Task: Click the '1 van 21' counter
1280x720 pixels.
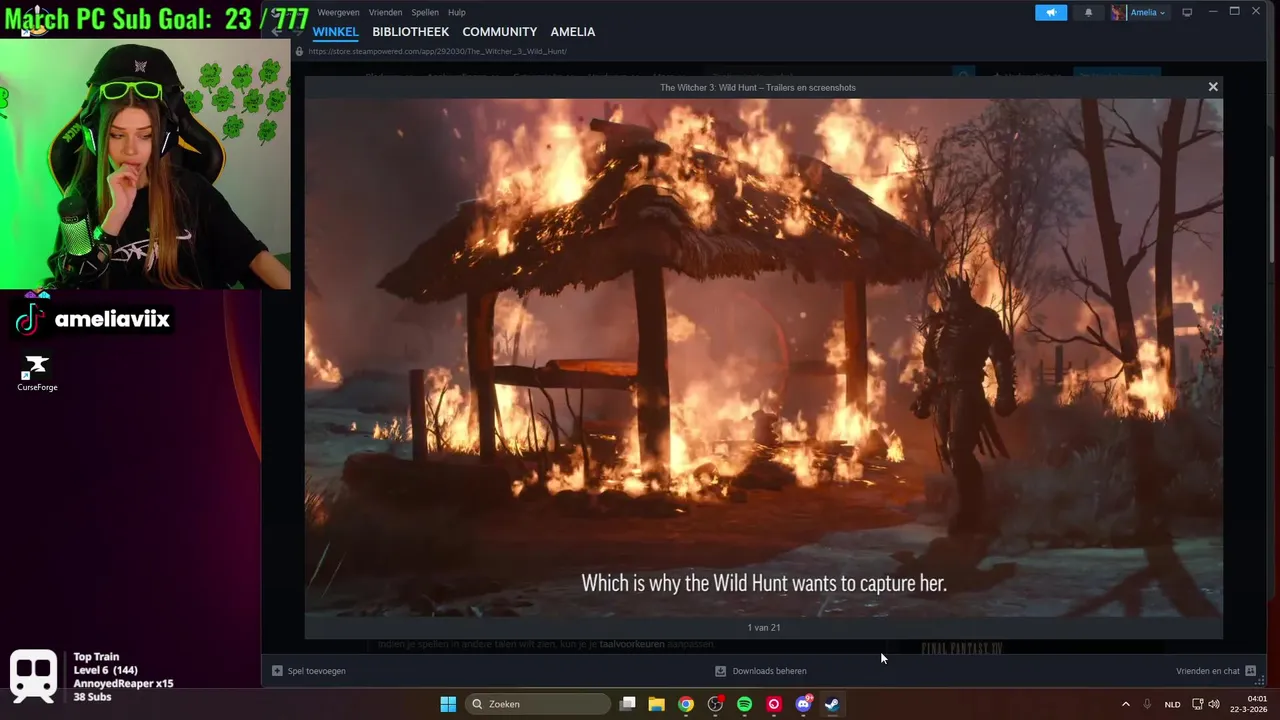Action: 764,628
